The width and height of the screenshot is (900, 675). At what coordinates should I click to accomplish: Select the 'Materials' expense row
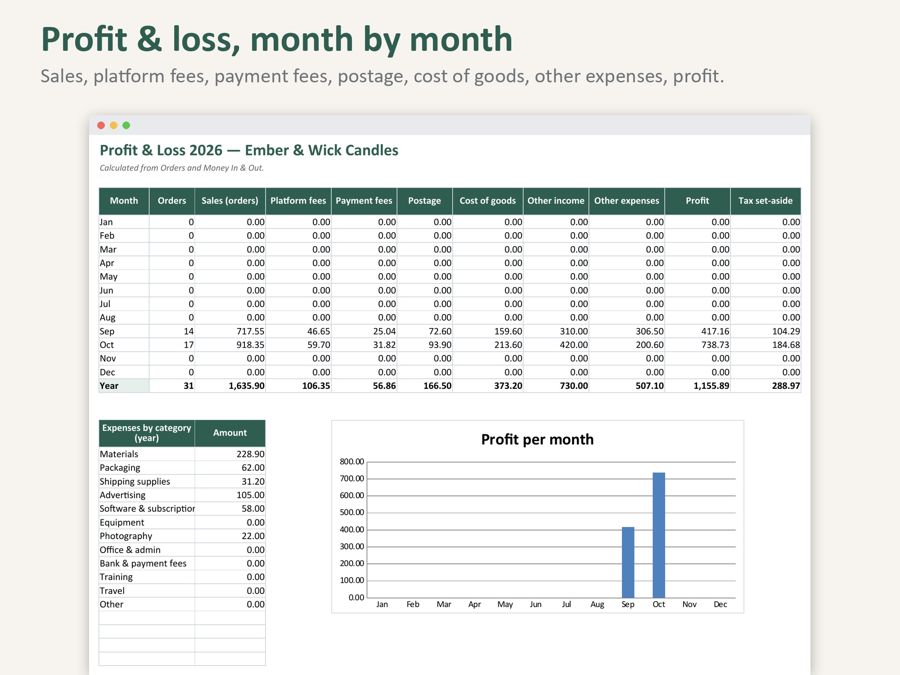182,454
